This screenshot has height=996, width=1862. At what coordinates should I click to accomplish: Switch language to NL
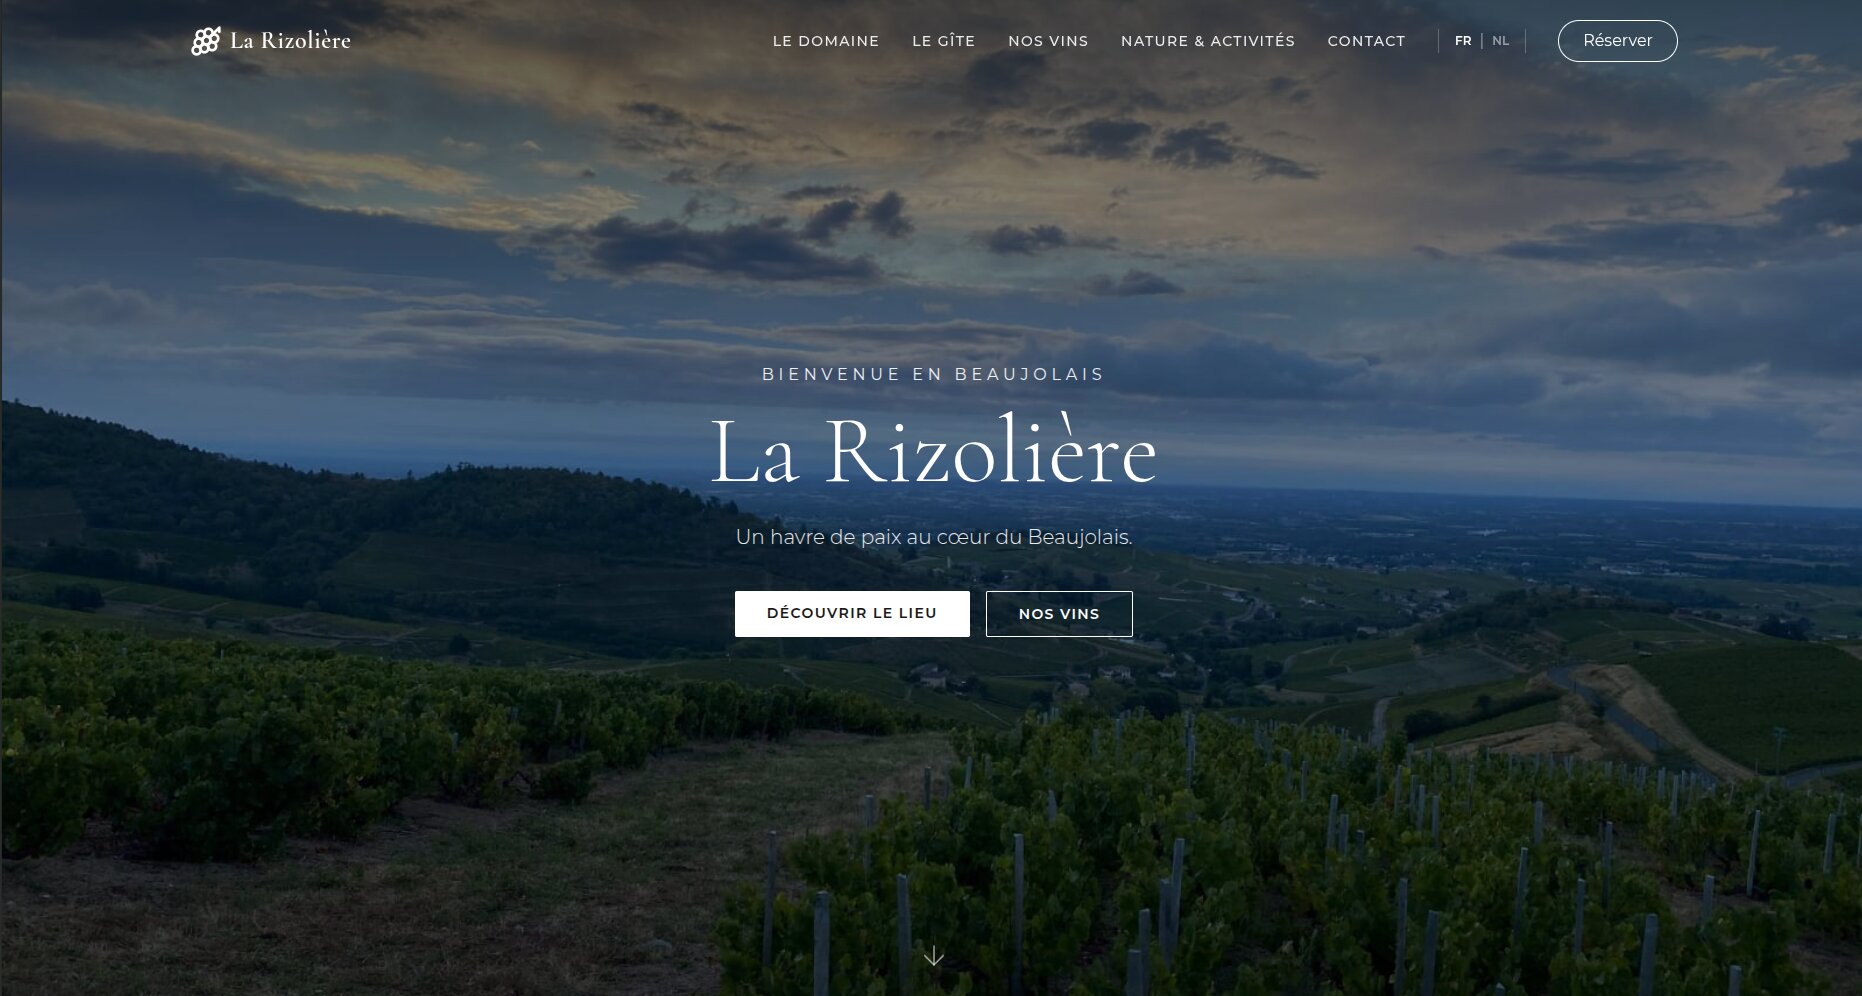(1501, 41)
